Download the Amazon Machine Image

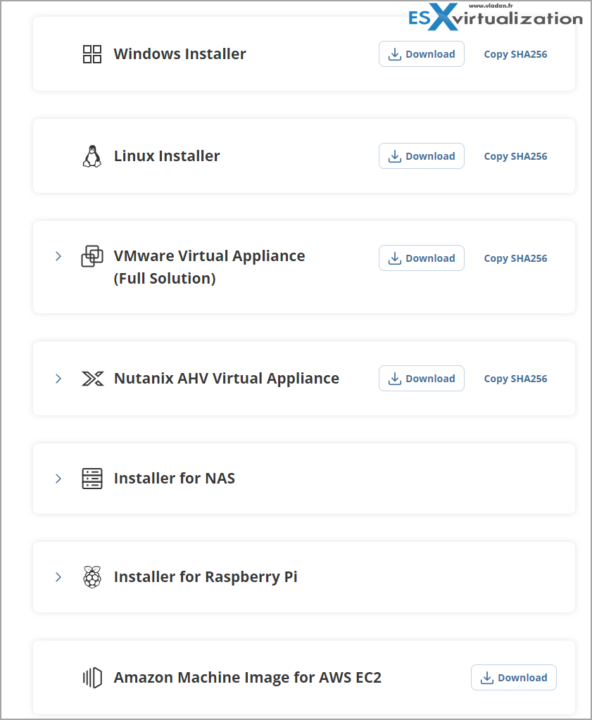pyautogui.click(x=514, y=677)
